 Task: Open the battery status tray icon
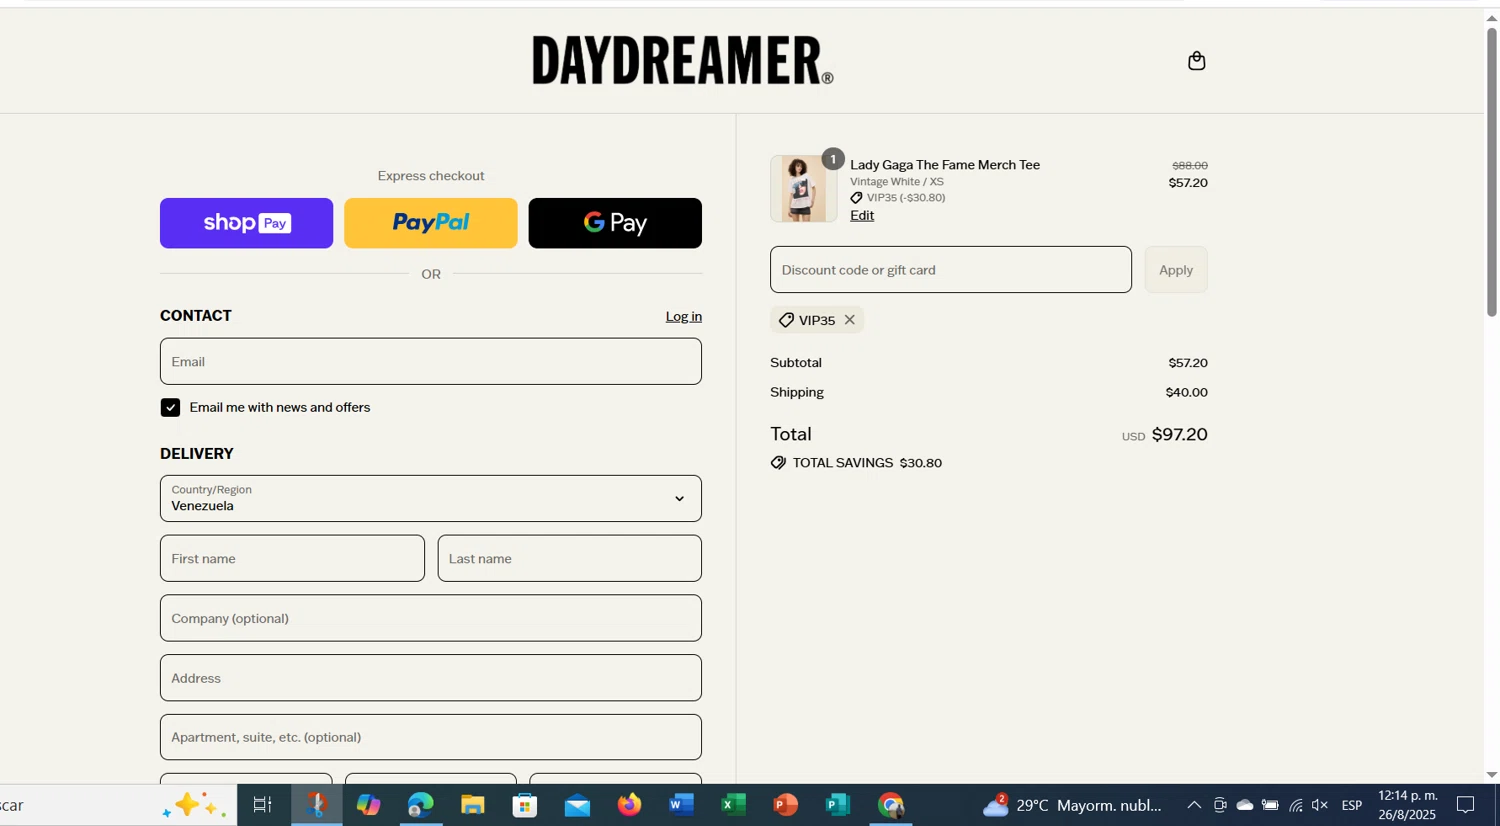(x=1270, y=805)
